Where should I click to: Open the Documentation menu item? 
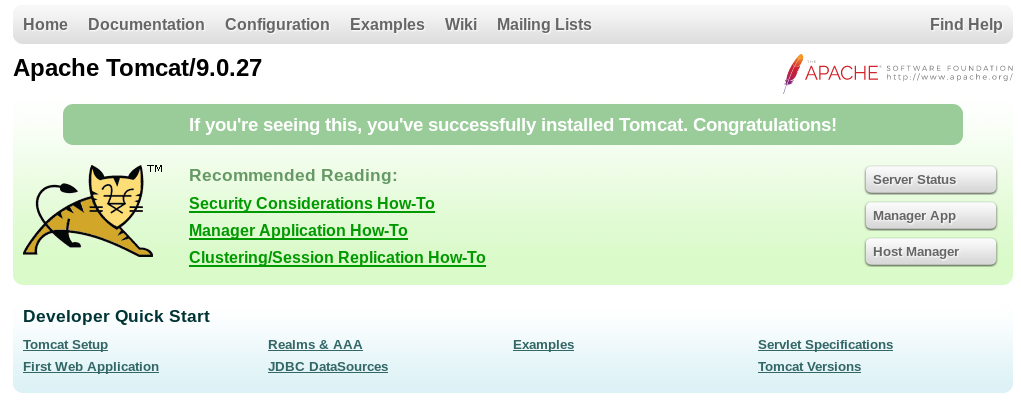(146, 25)
